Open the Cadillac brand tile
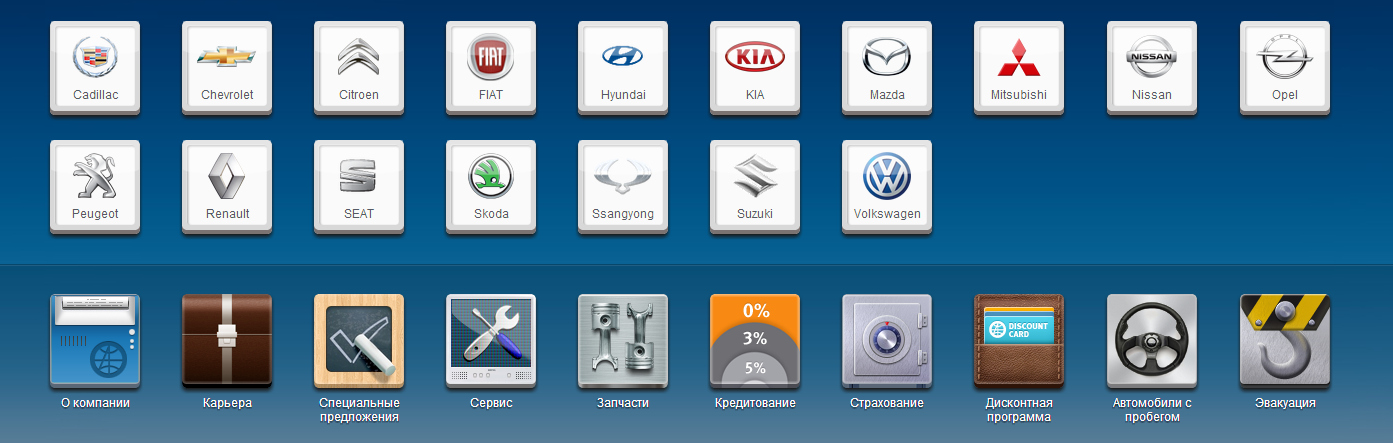Image resolution: width=1393 pixels, height=443 pixels. (x=95, y=67)
